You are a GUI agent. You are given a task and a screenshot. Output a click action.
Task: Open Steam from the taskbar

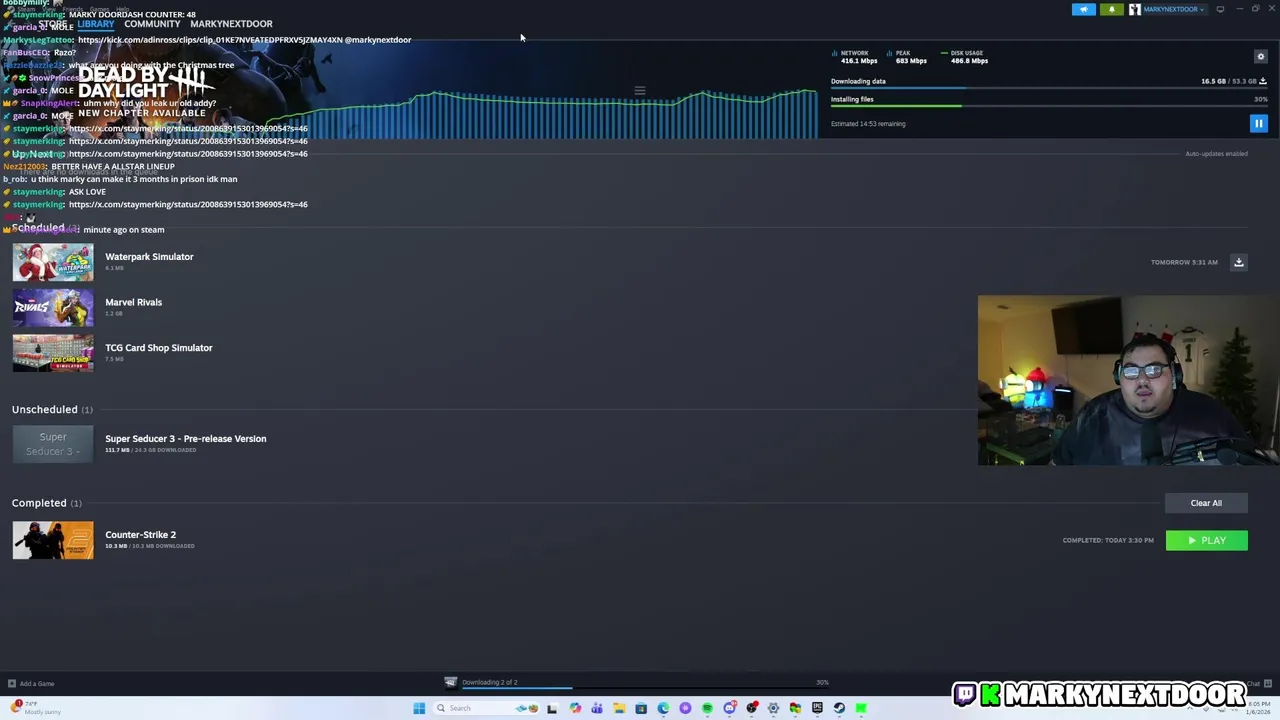click(839, 708)
